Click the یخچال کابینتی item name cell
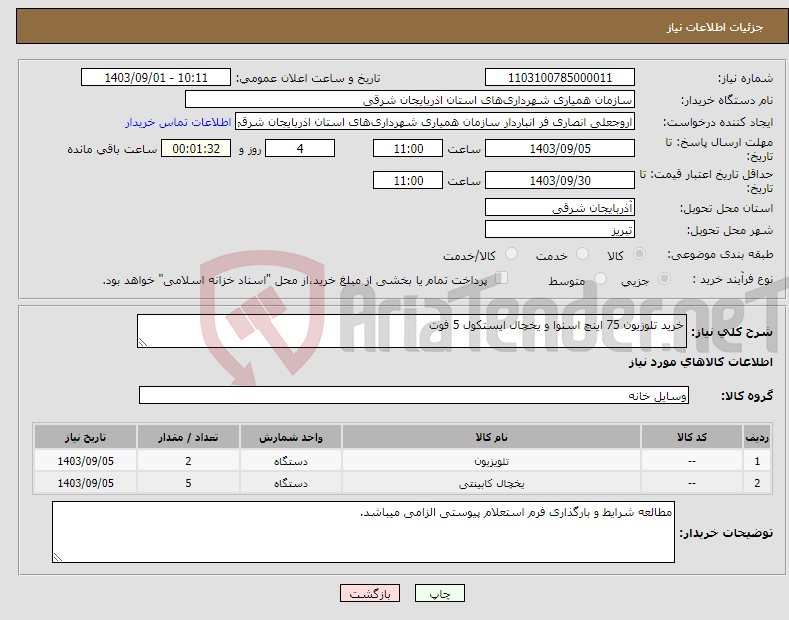The image size is (789, 620). point(491,483)
